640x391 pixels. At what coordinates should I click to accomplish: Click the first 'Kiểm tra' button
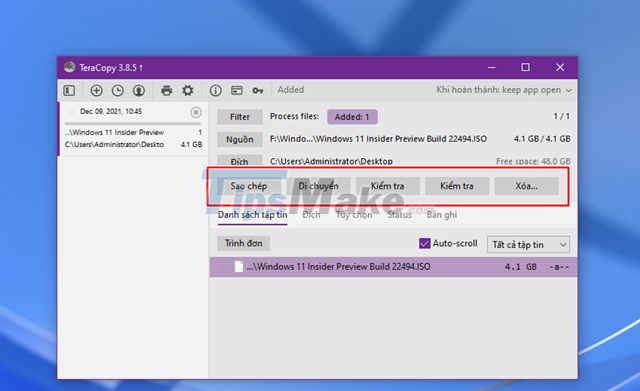coord(388,186)
